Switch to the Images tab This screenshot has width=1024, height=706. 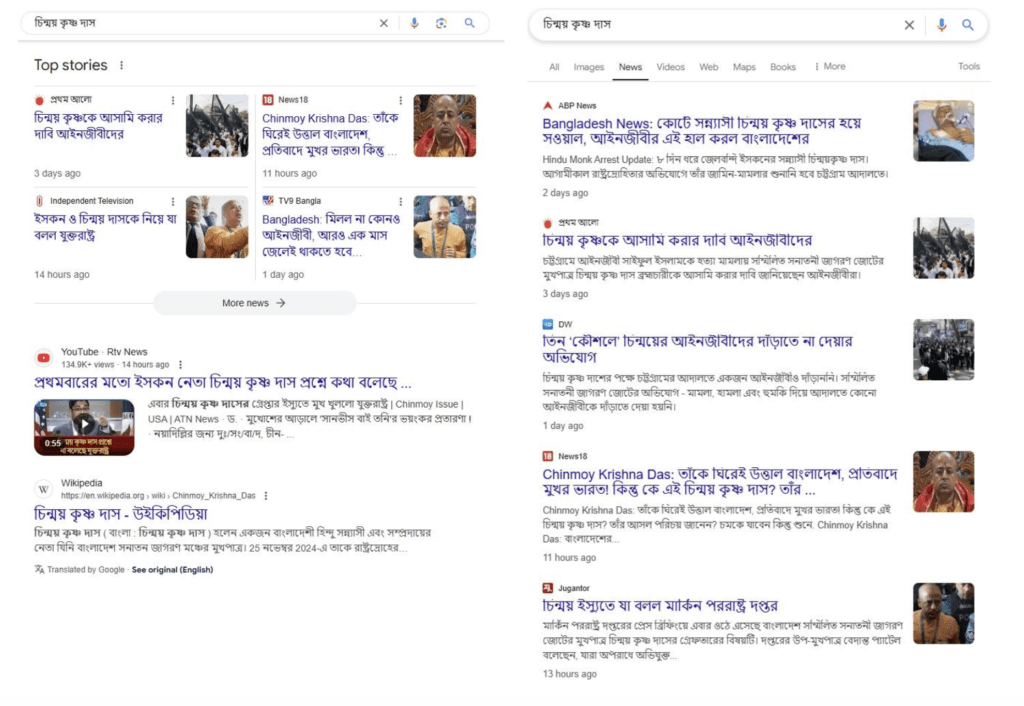coord(590,67)
